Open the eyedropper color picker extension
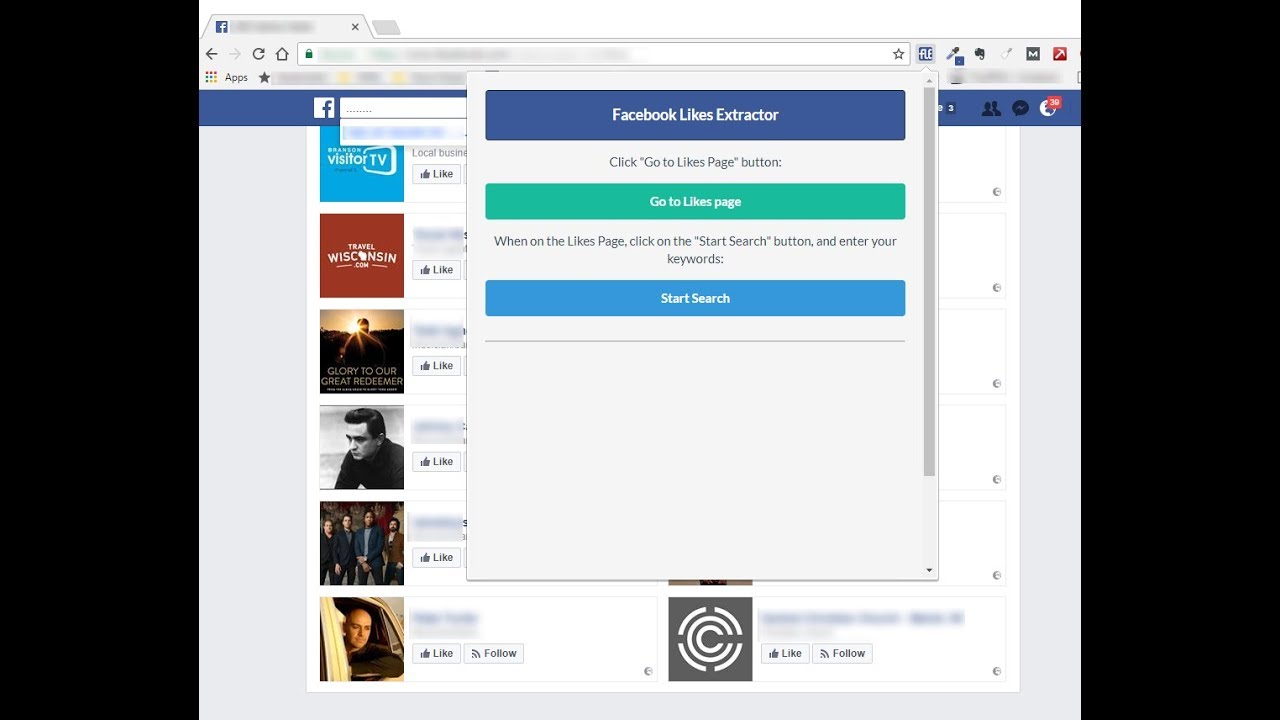 tap(954, 54)
